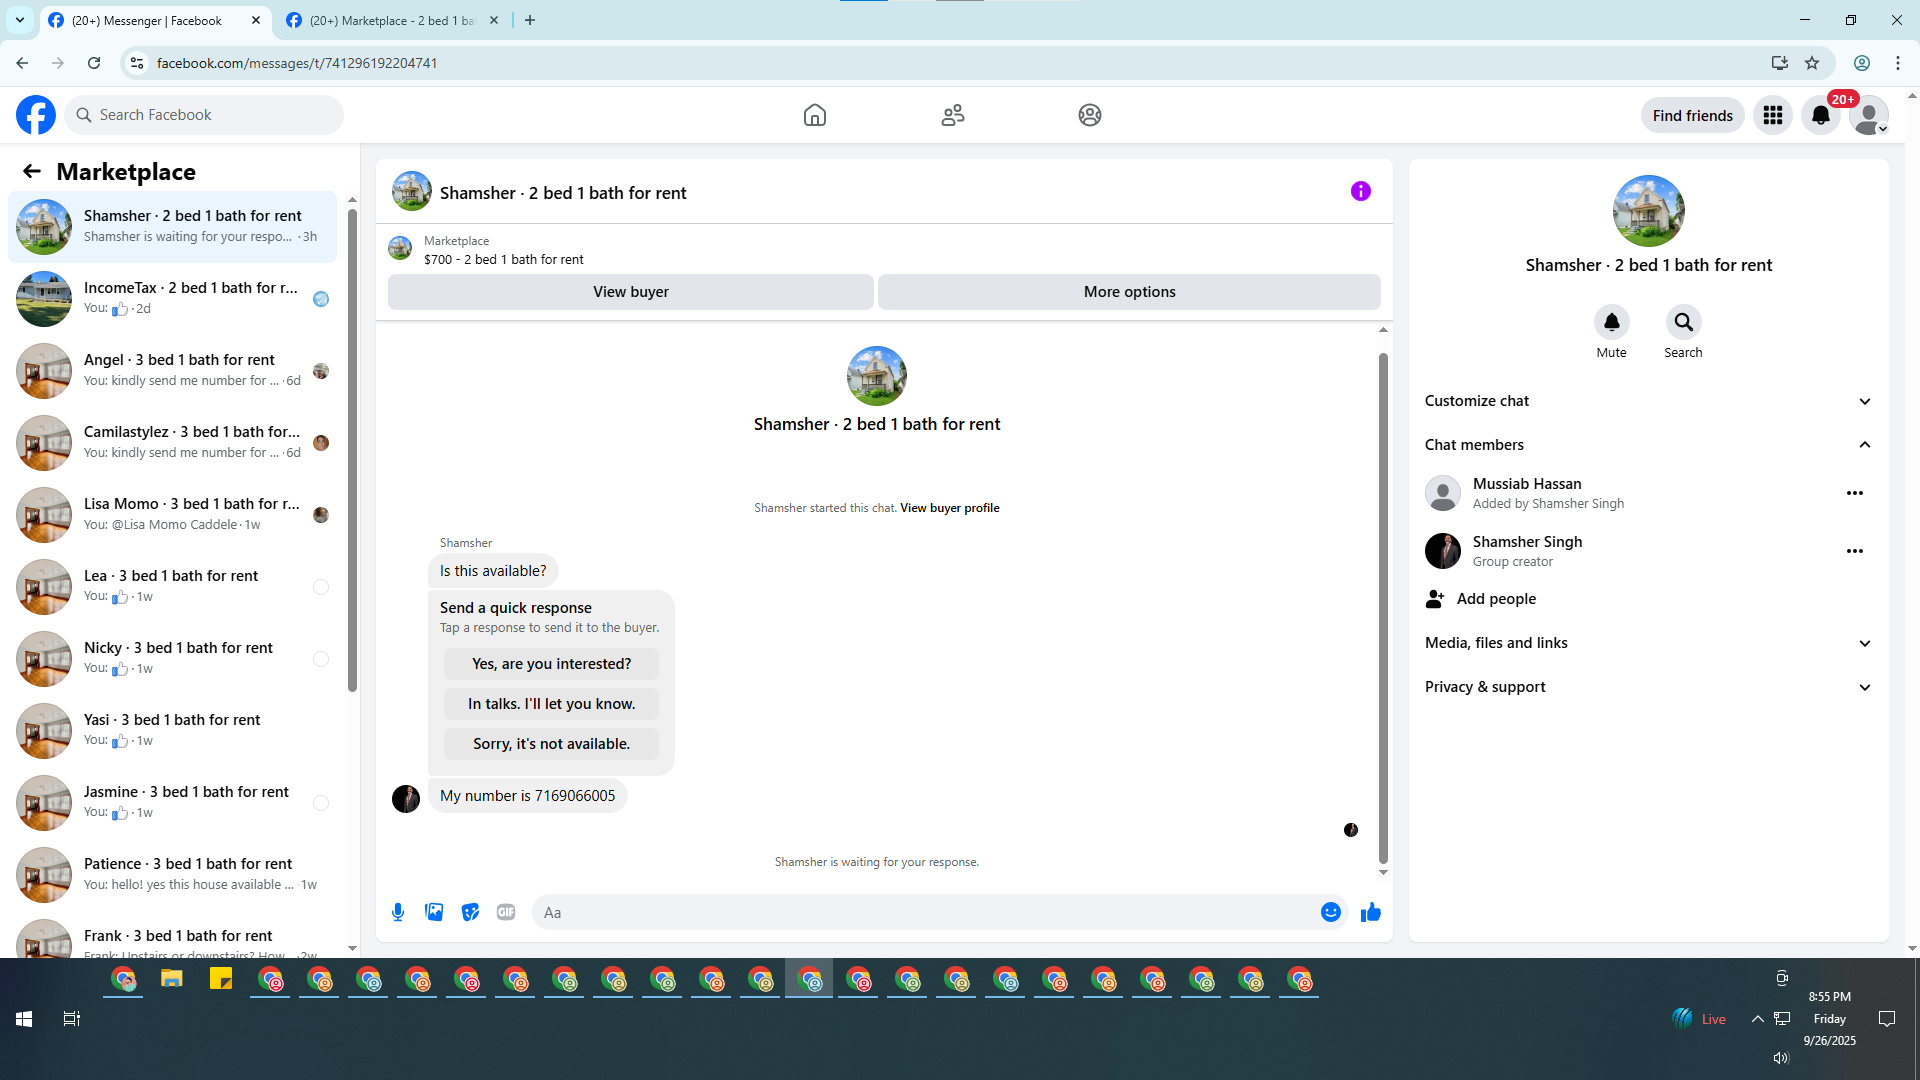
Task: Click the voice clip microphone icon
Action: coord(398,912)
